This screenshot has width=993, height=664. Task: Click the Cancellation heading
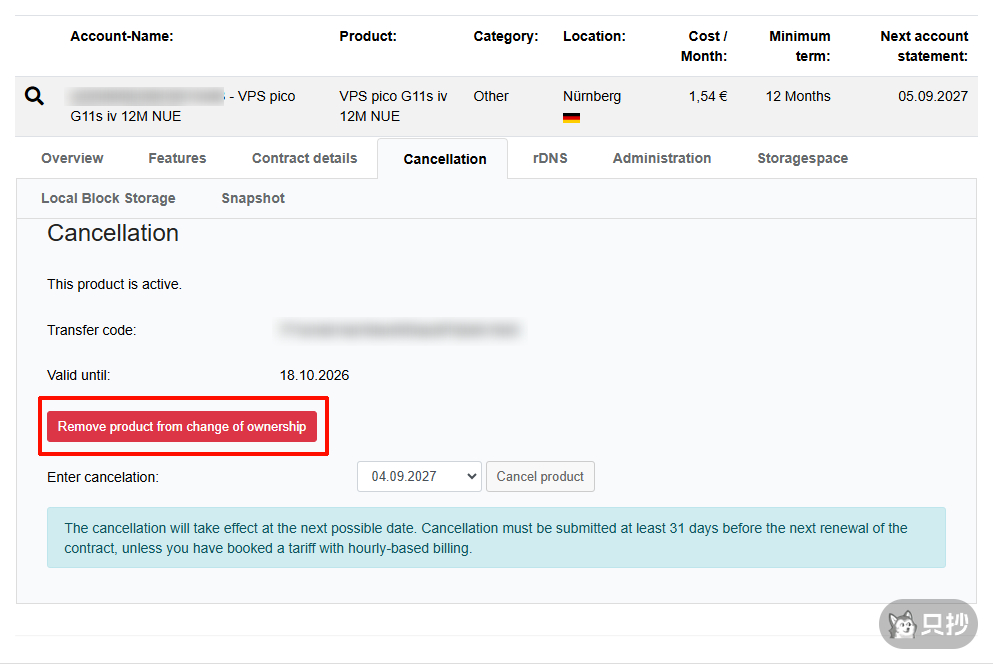(x=113, y=233)
